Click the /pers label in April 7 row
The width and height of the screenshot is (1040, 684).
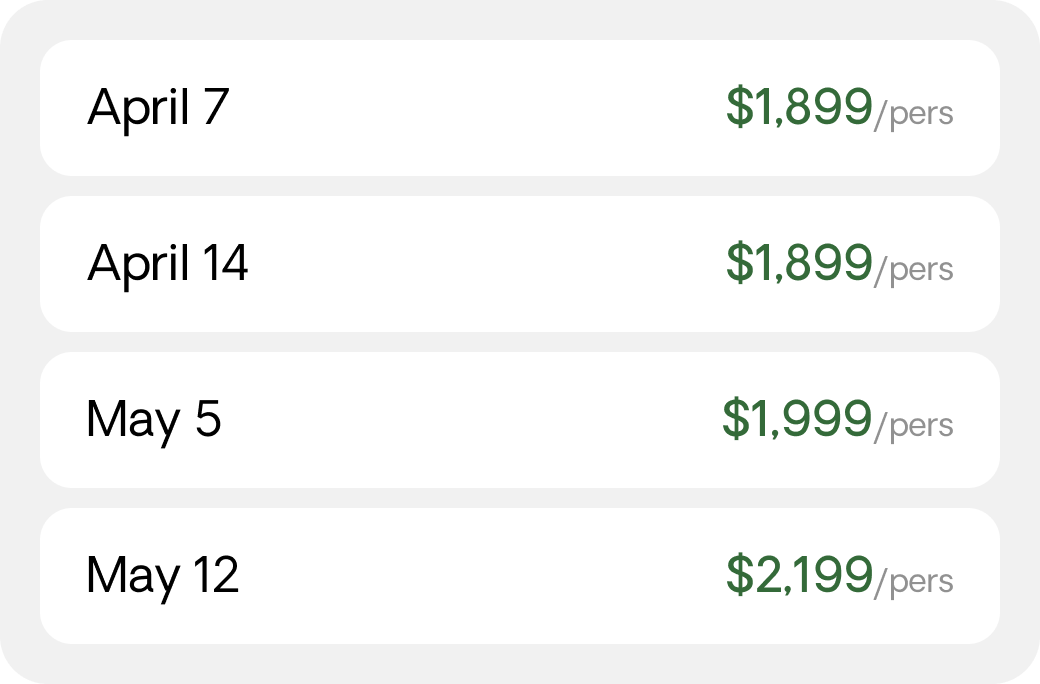(x=914, y=114)
